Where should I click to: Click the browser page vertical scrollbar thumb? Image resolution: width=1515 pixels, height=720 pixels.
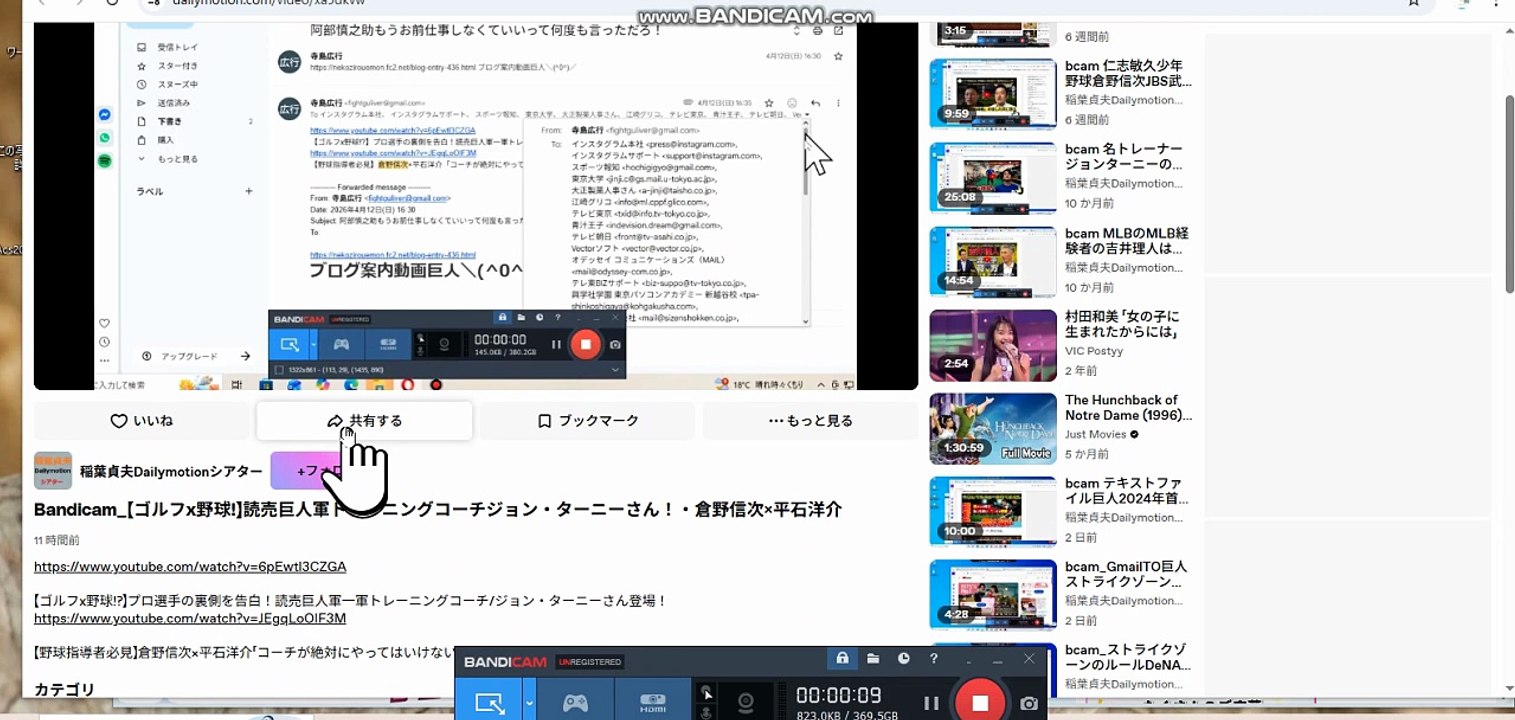click(1509, 194)
